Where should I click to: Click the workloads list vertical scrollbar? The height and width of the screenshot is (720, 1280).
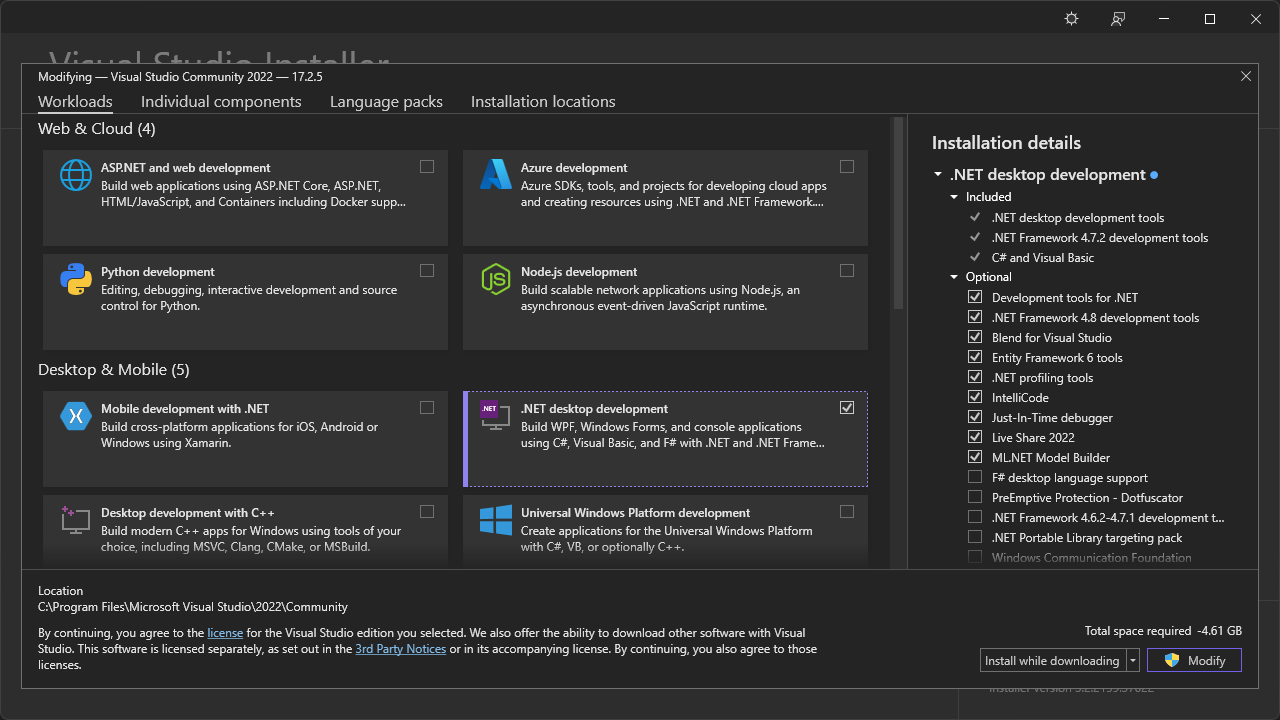tap(898, 214)
